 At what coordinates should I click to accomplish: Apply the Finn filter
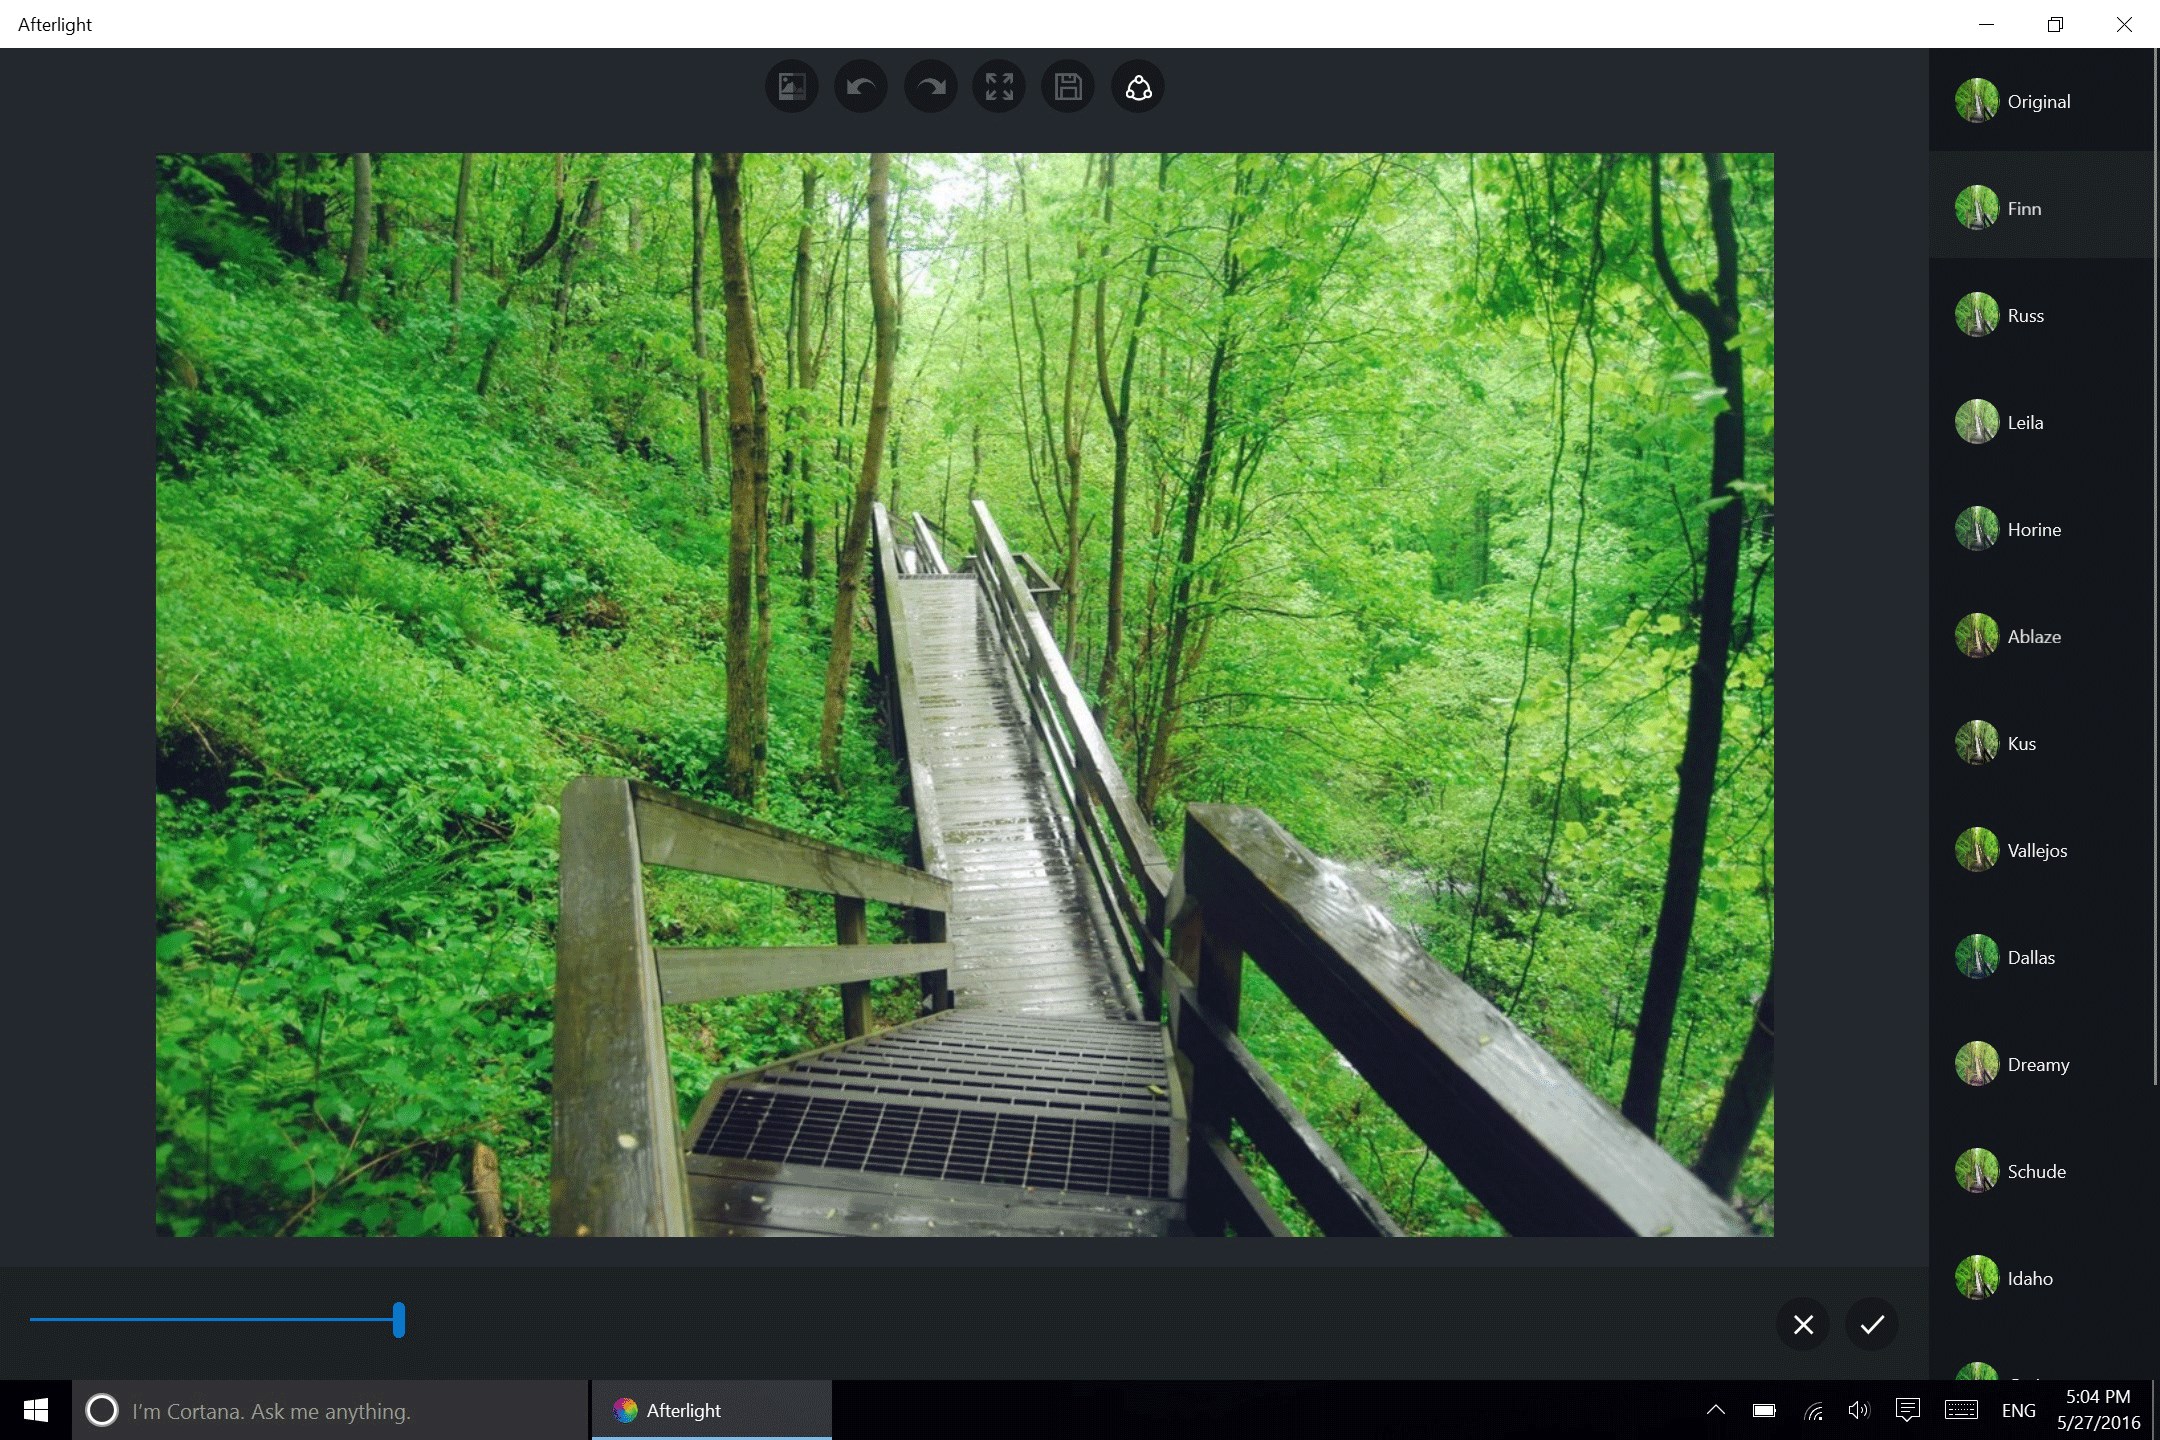(2024, 208)
